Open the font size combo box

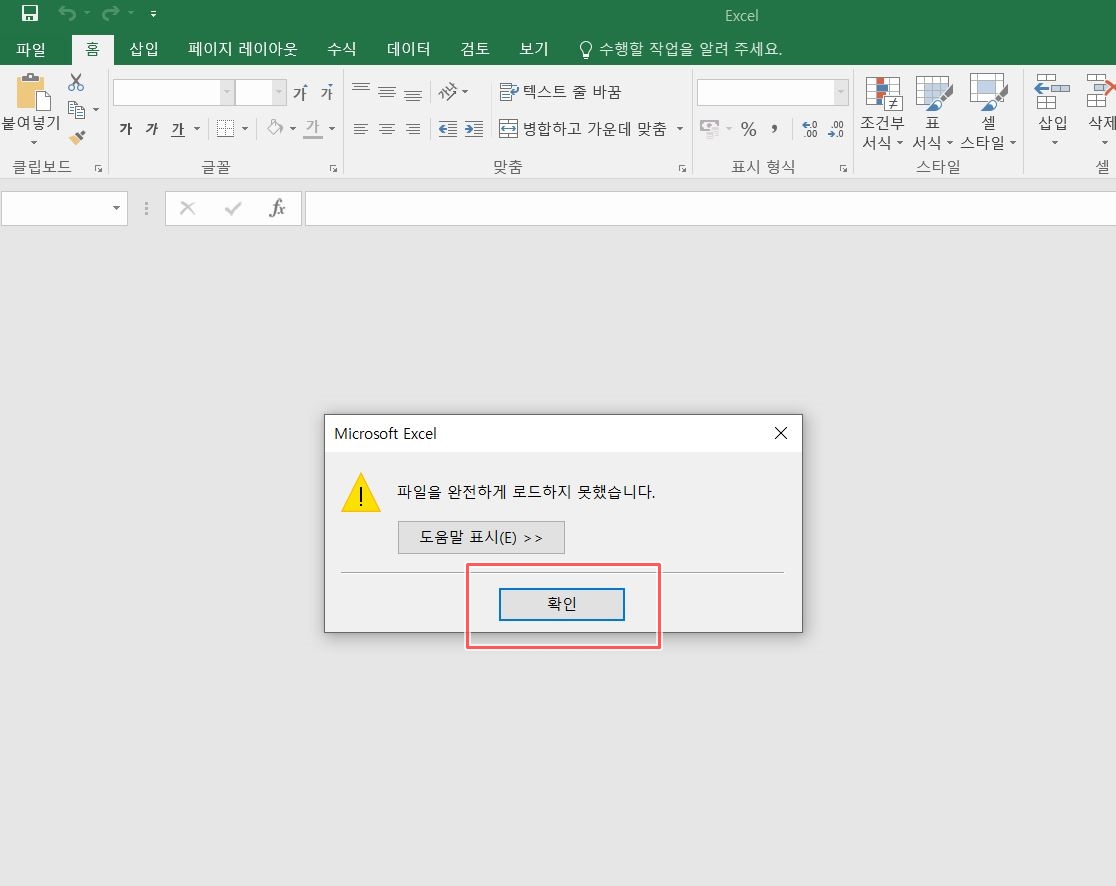260,93
